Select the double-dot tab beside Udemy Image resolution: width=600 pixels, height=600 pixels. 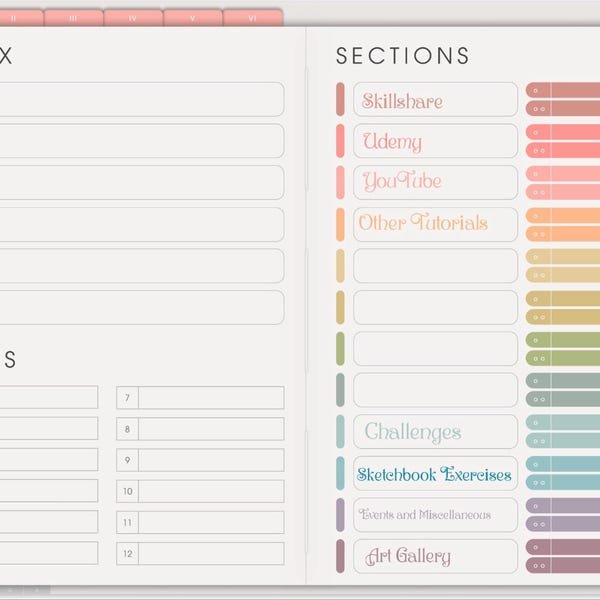click(563, 150)
